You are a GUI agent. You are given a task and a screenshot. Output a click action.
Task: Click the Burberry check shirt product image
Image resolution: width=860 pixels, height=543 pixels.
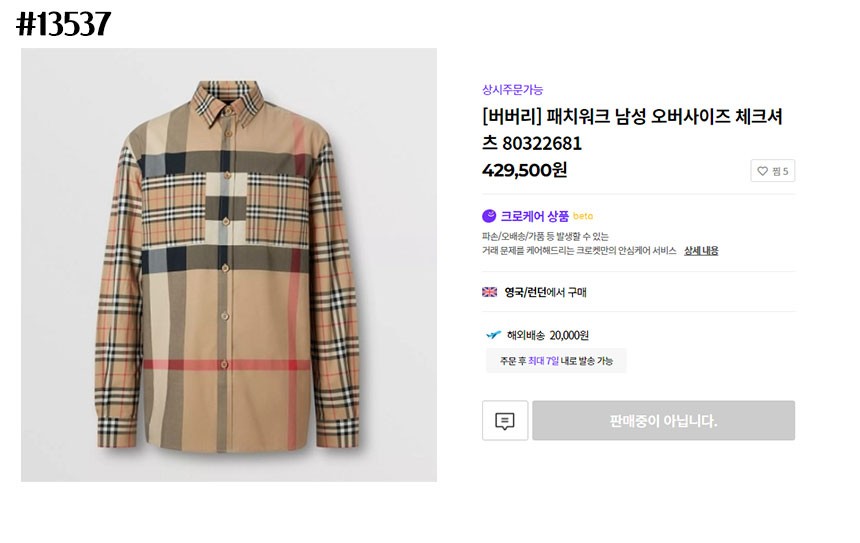pos(229,265)
